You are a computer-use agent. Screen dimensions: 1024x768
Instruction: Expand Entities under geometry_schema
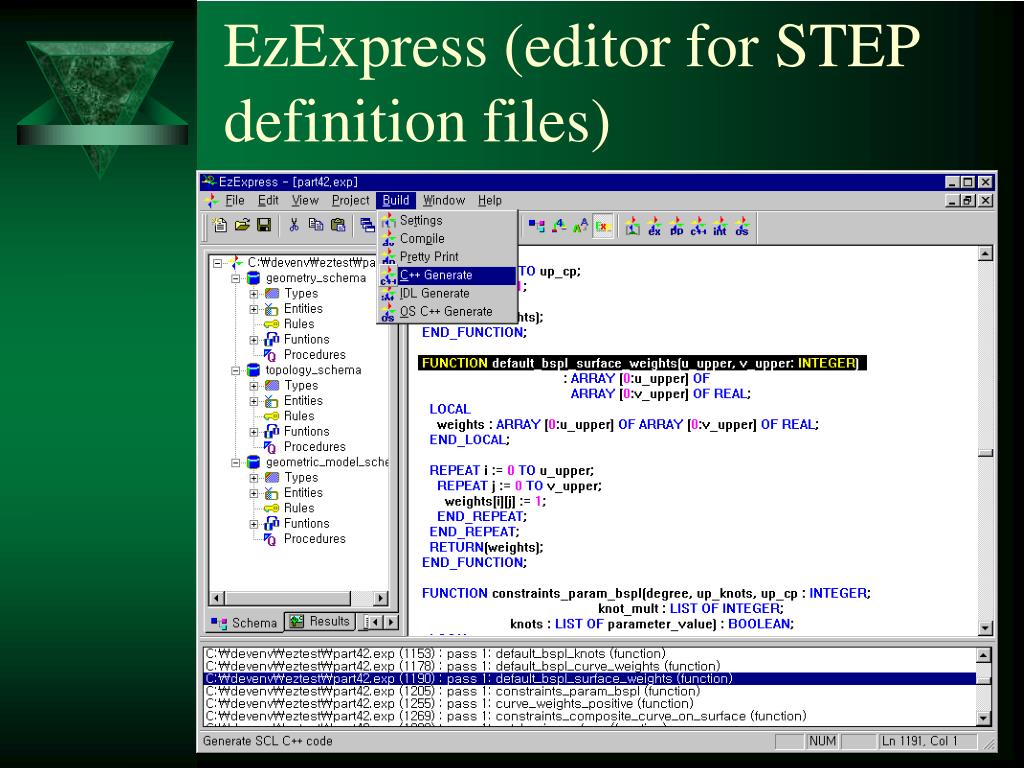[254, 310]
